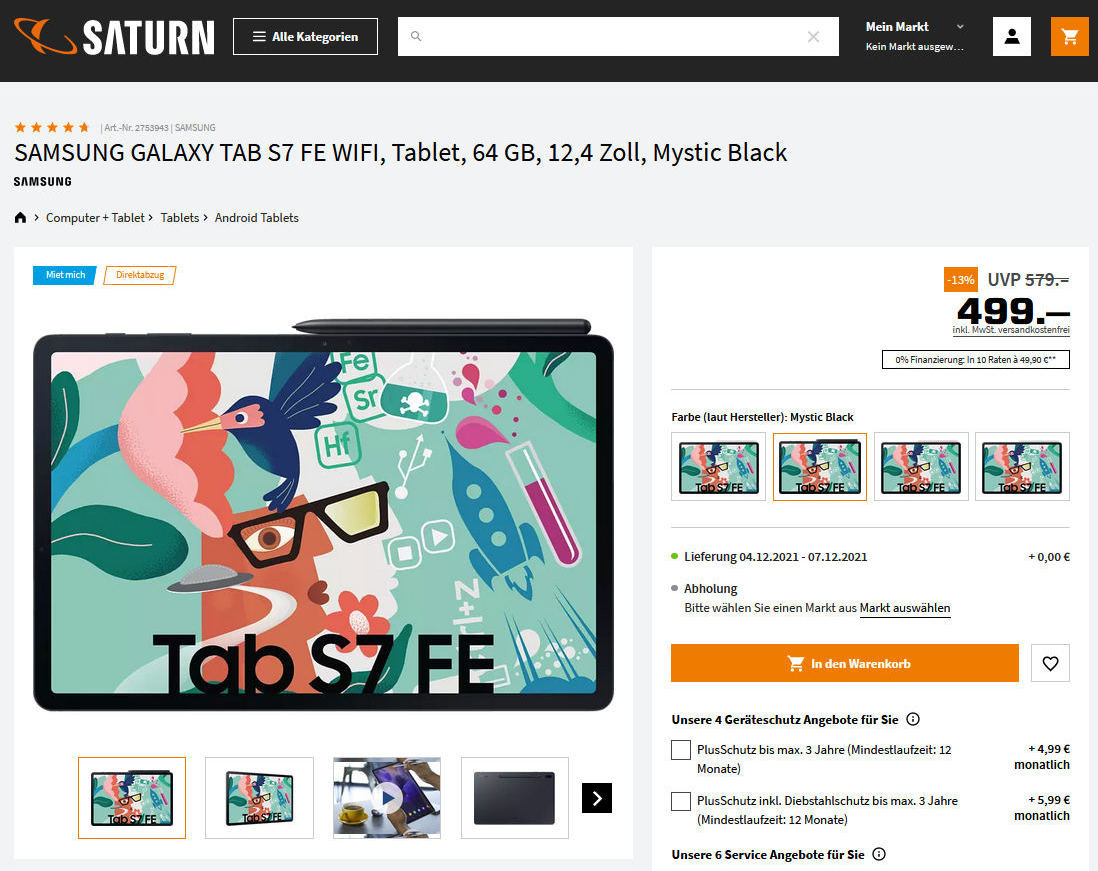Open the Alle Kategorien menu
1098x871 pixels.
coord(305,36)
